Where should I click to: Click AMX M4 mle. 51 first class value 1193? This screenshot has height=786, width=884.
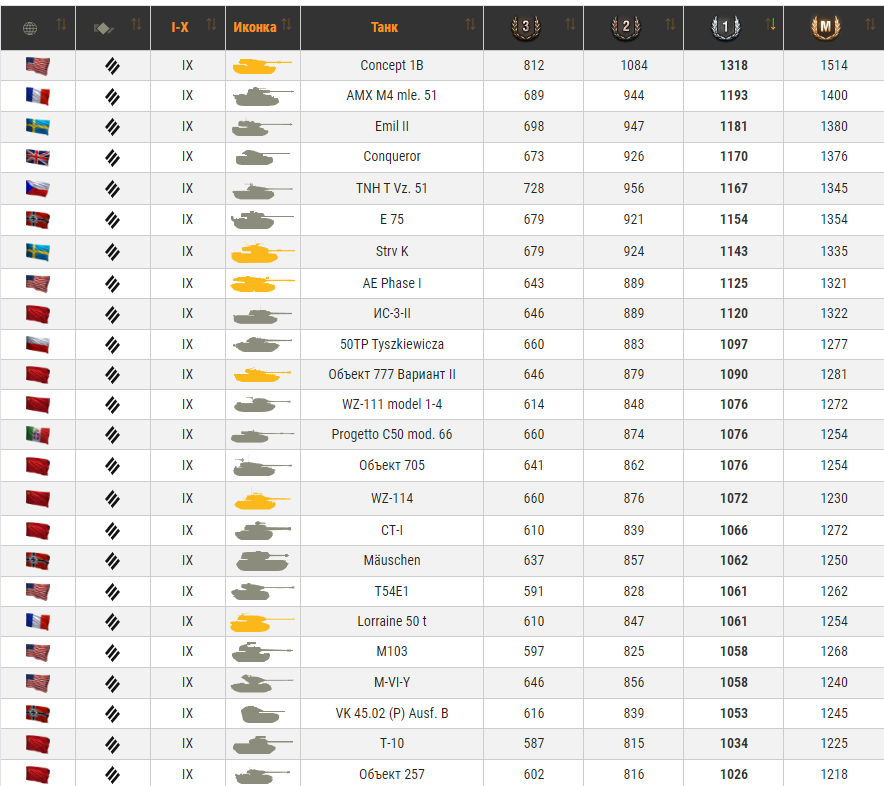click(734, 95)
